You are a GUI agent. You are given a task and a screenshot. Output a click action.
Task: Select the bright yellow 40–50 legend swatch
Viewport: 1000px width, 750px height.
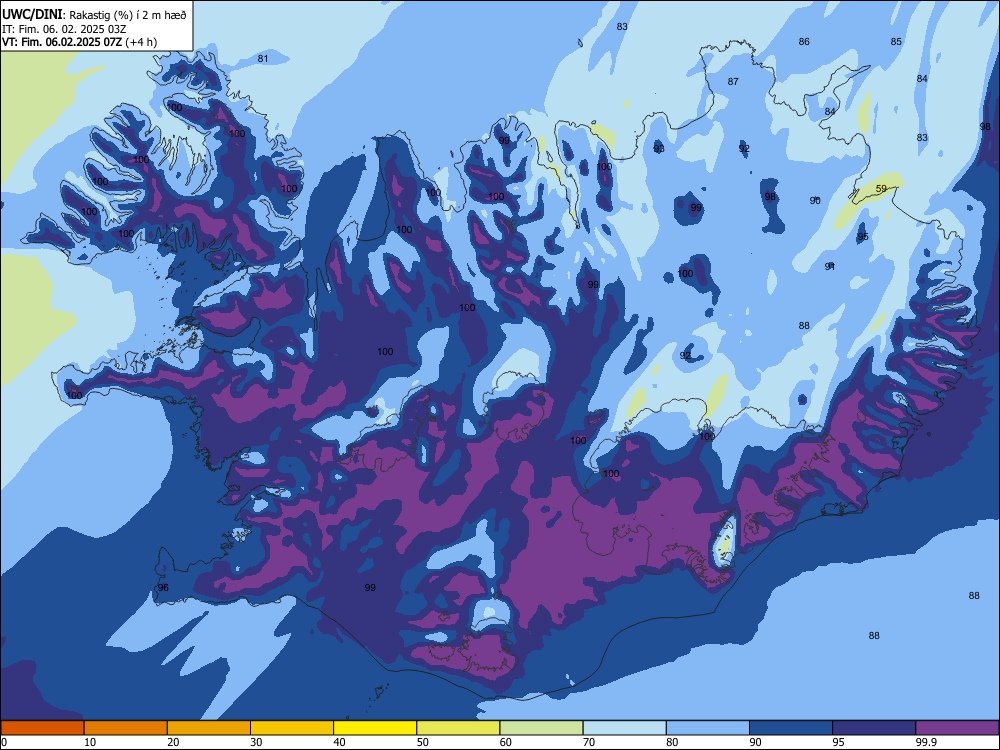pyautogui.click(x=375, y=728)
